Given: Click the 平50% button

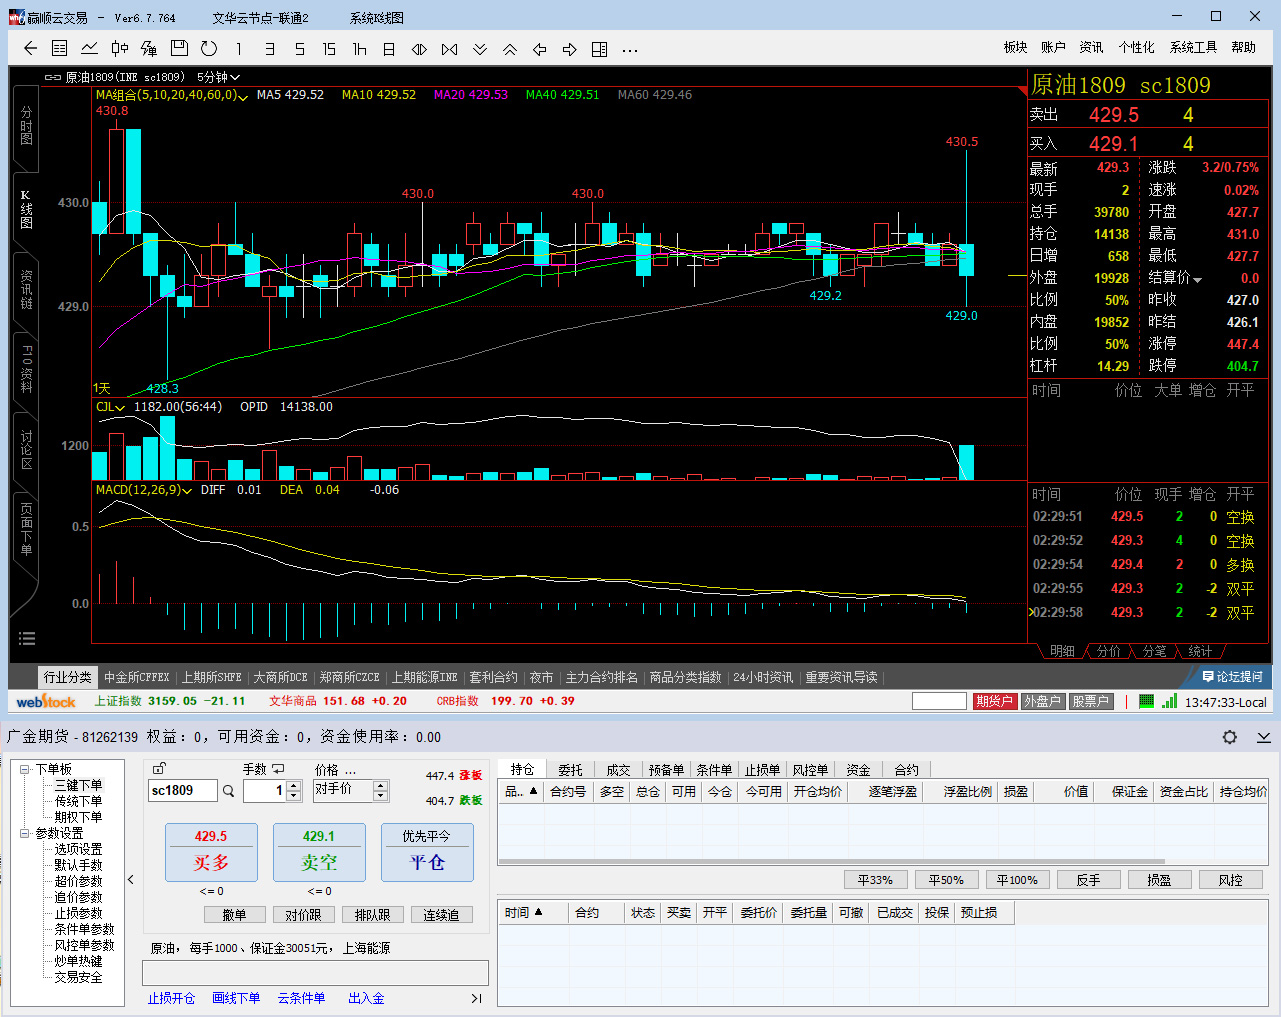Looking at the screenshot, I should [946, 880].
